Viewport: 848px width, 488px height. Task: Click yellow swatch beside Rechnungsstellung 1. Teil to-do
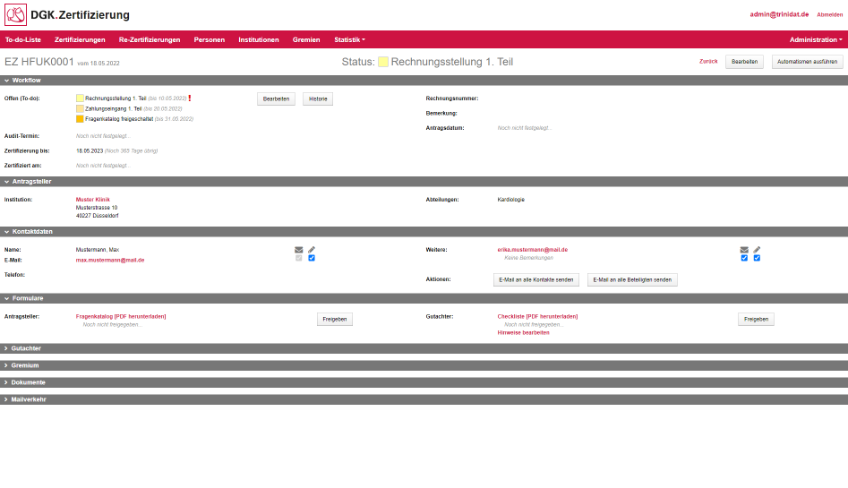click(x=80, y=98)
